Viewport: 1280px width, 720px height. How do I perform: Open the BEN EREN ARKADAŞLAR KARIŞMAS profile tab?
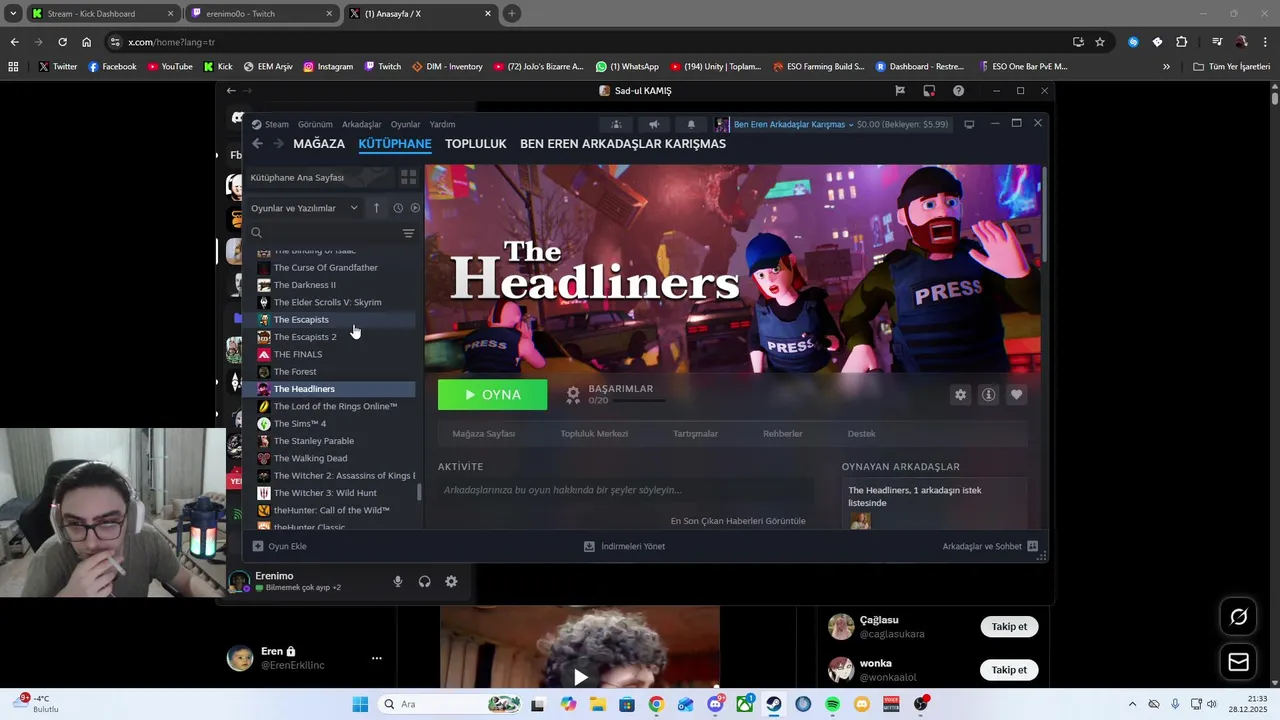(623, 144)
